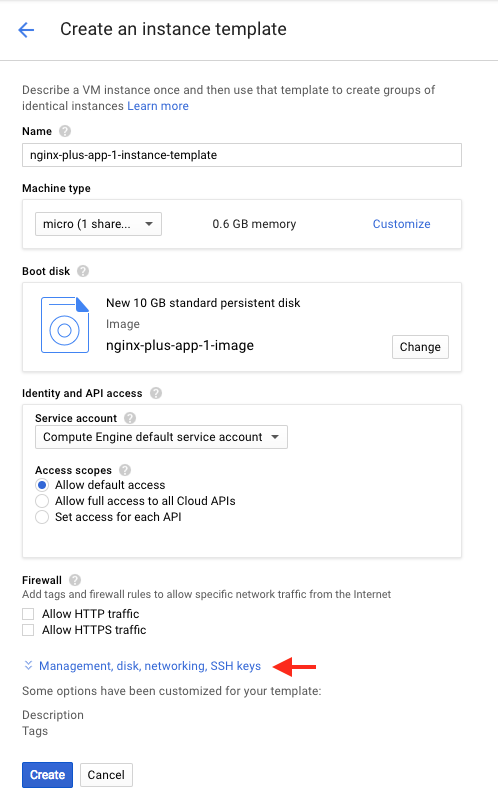Click the boot disk image icon
This screenshot has width=498, height=798.
click(x=65, y=325)
